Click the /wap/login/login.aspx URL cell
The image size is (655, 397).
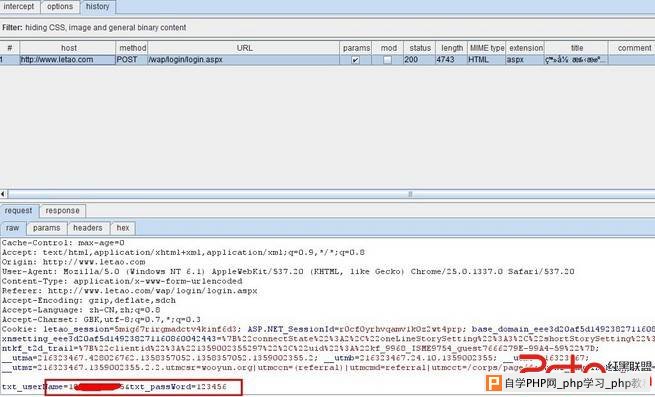coord(244,60)
